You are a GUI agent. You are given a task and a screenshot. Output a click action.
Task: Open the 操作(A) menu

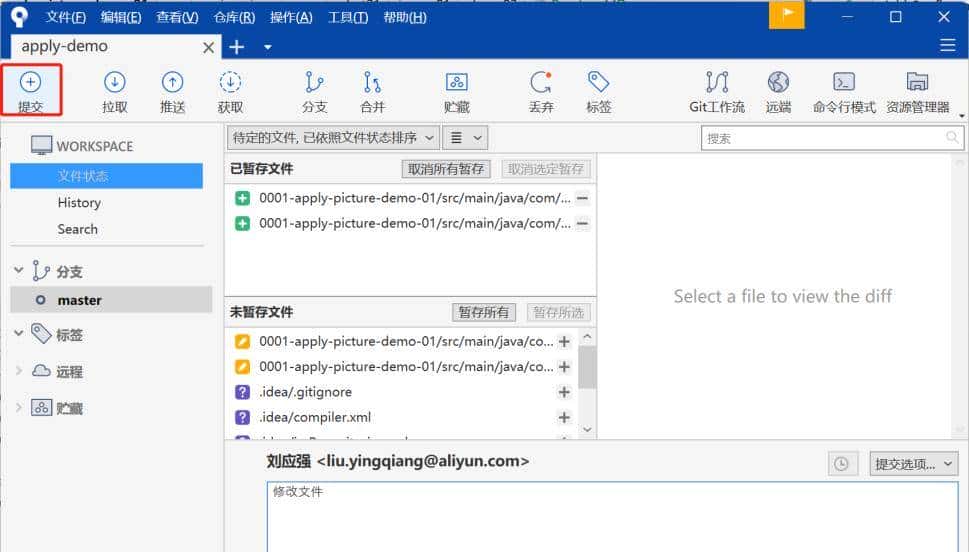291,17
